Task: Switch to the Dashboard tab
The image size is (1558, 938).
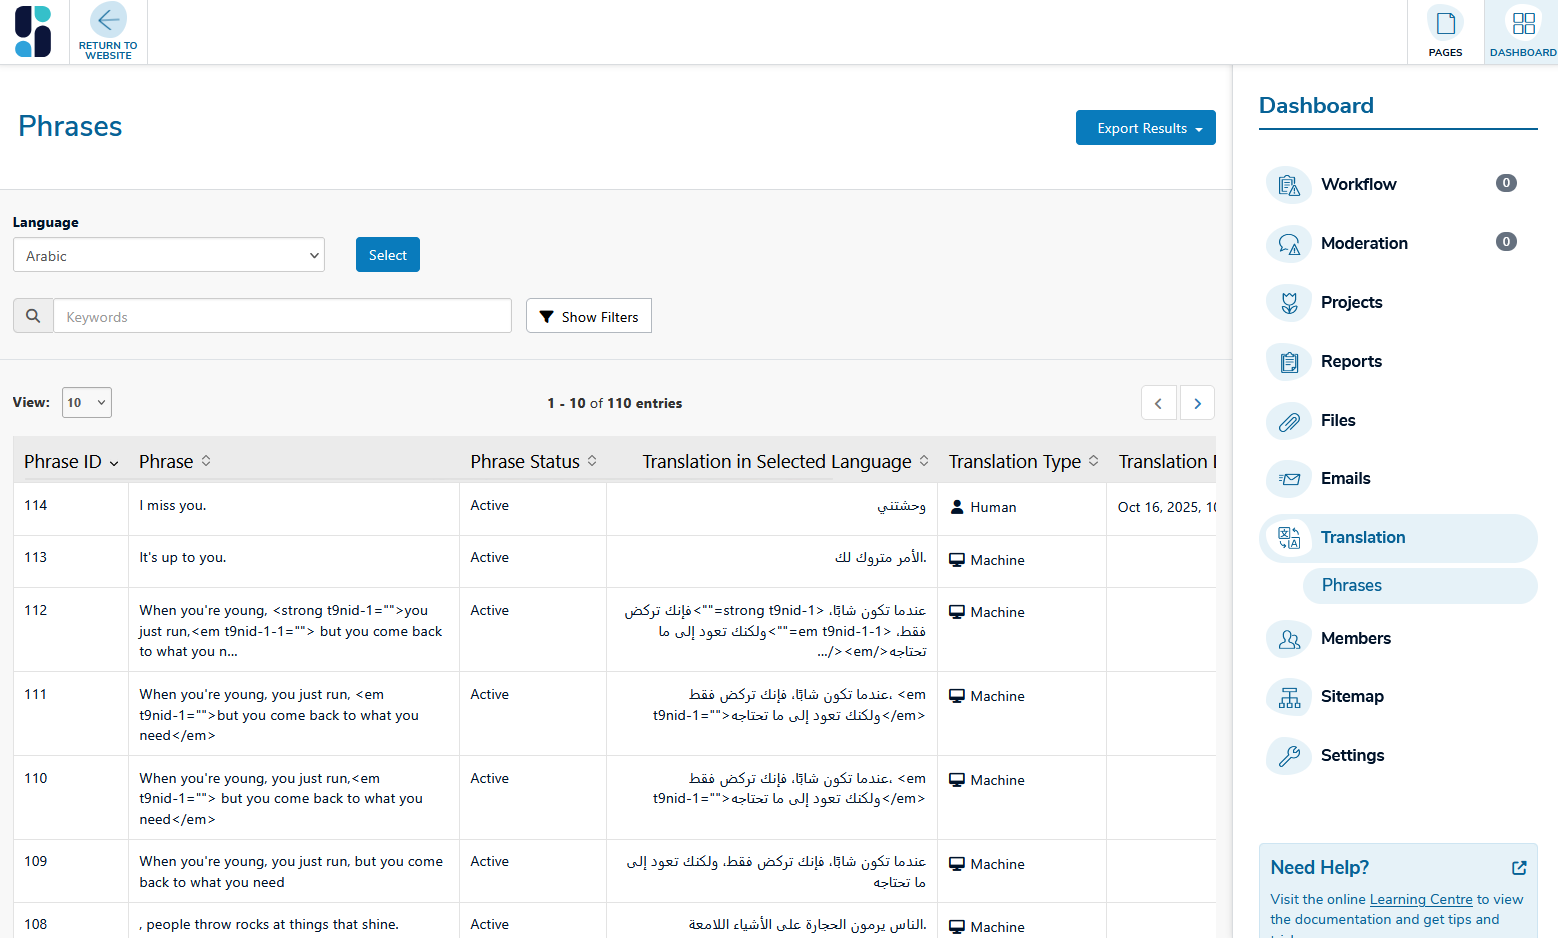Action: 1522,32
